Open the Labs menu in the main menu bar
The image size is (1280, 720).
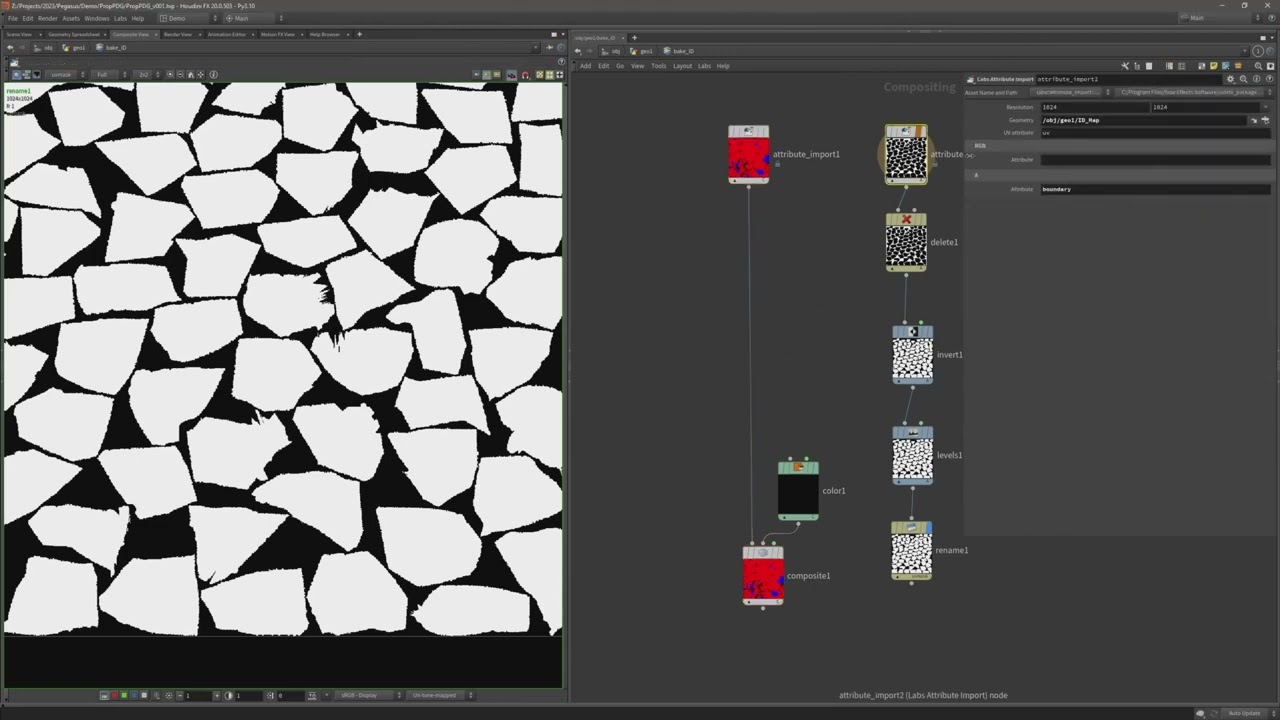point(120,18)
